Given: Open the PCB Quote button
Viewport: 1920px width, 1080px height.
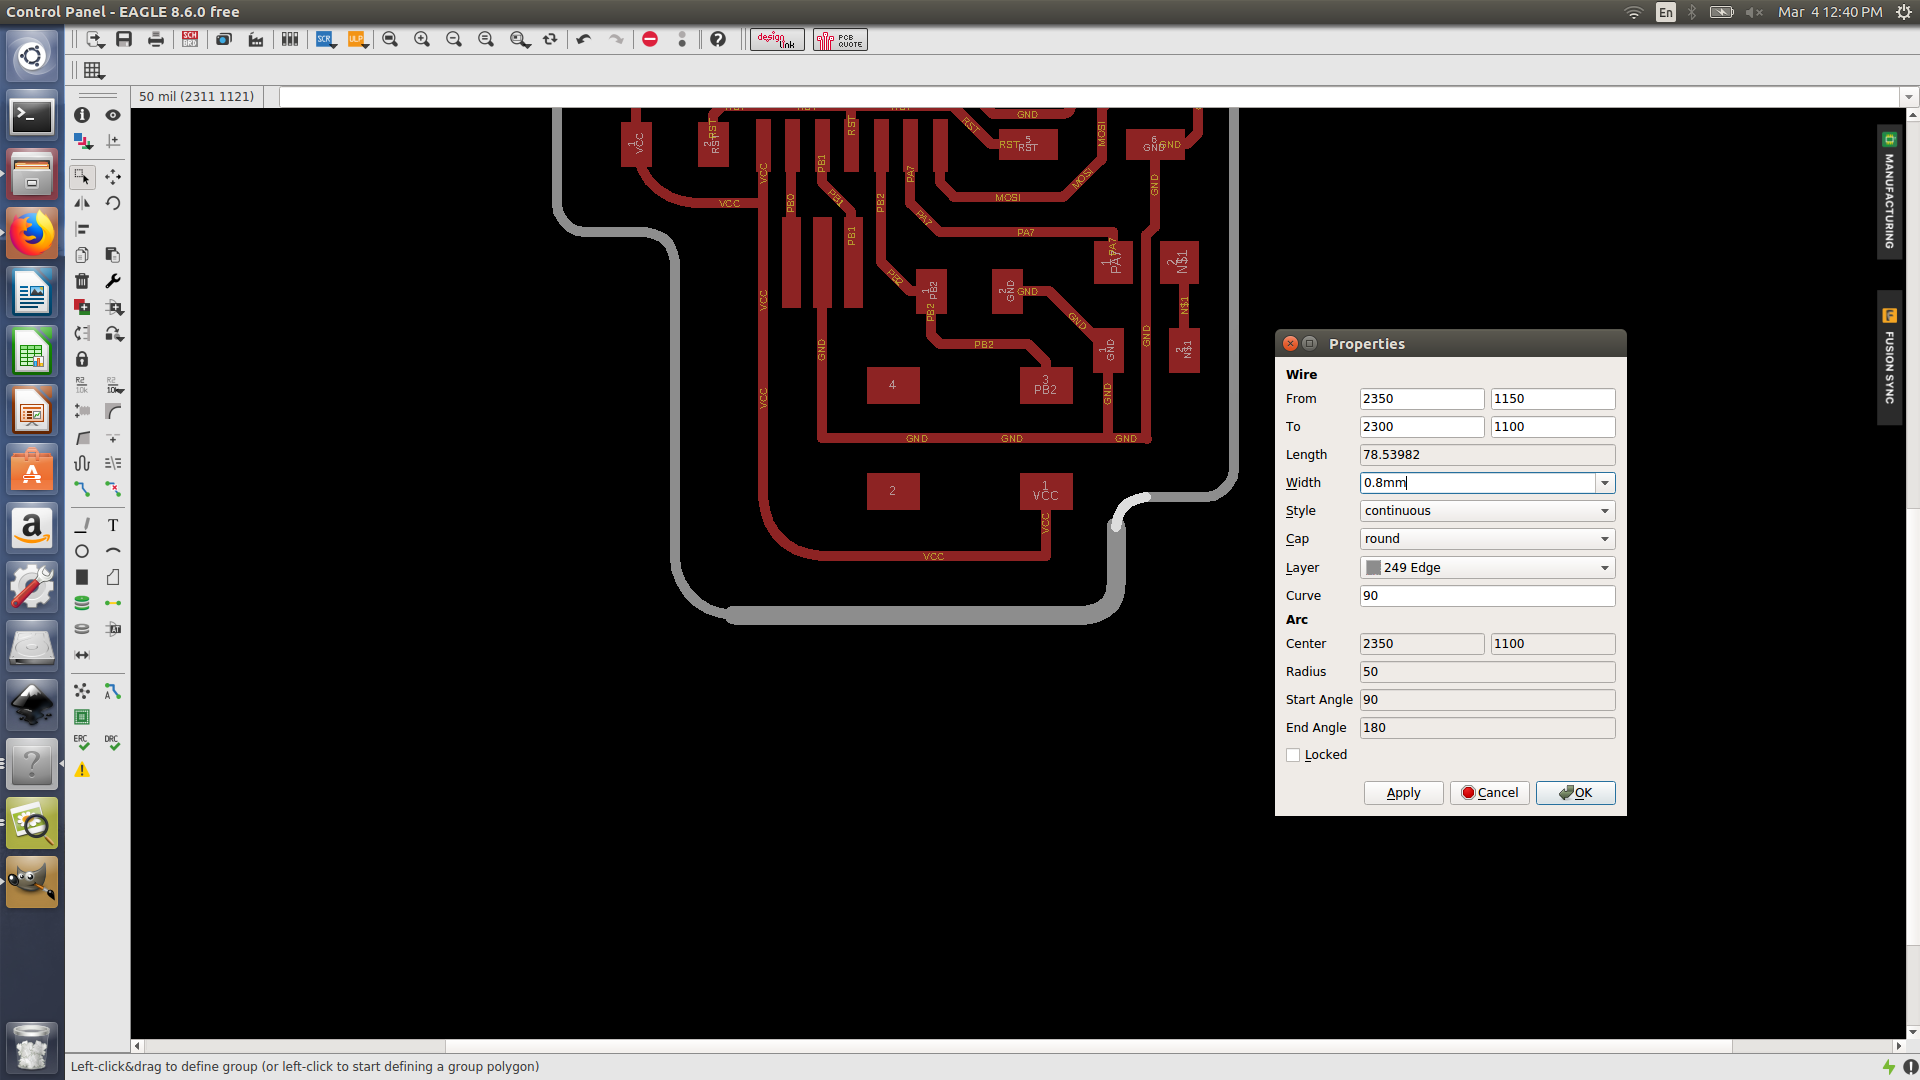Looking at the screenshot, I should [840, 40].
